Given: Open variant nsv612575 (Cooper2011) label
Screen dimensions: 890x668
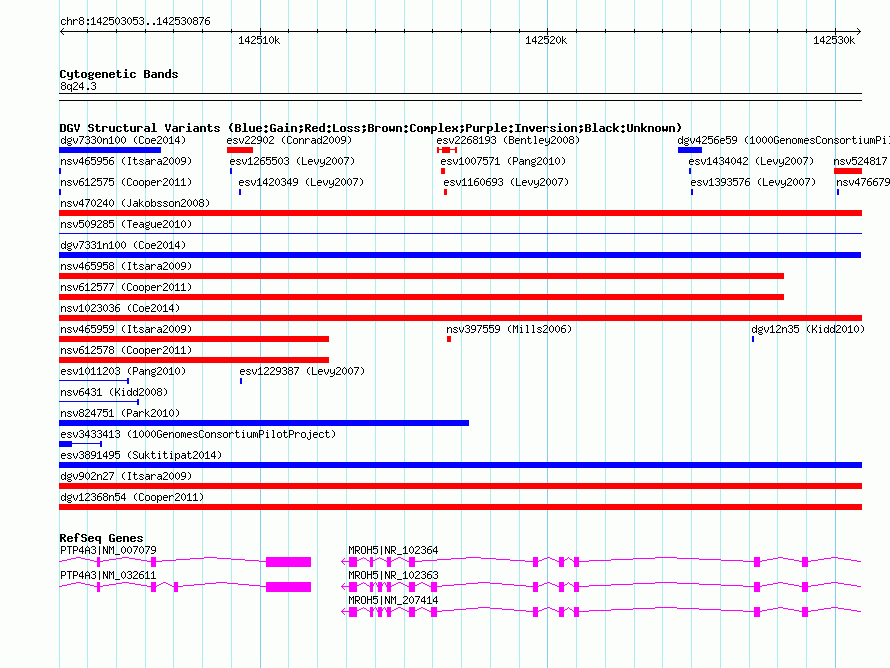Looking at the screenshot, I should pyautogui.click(x=126, y=182).
